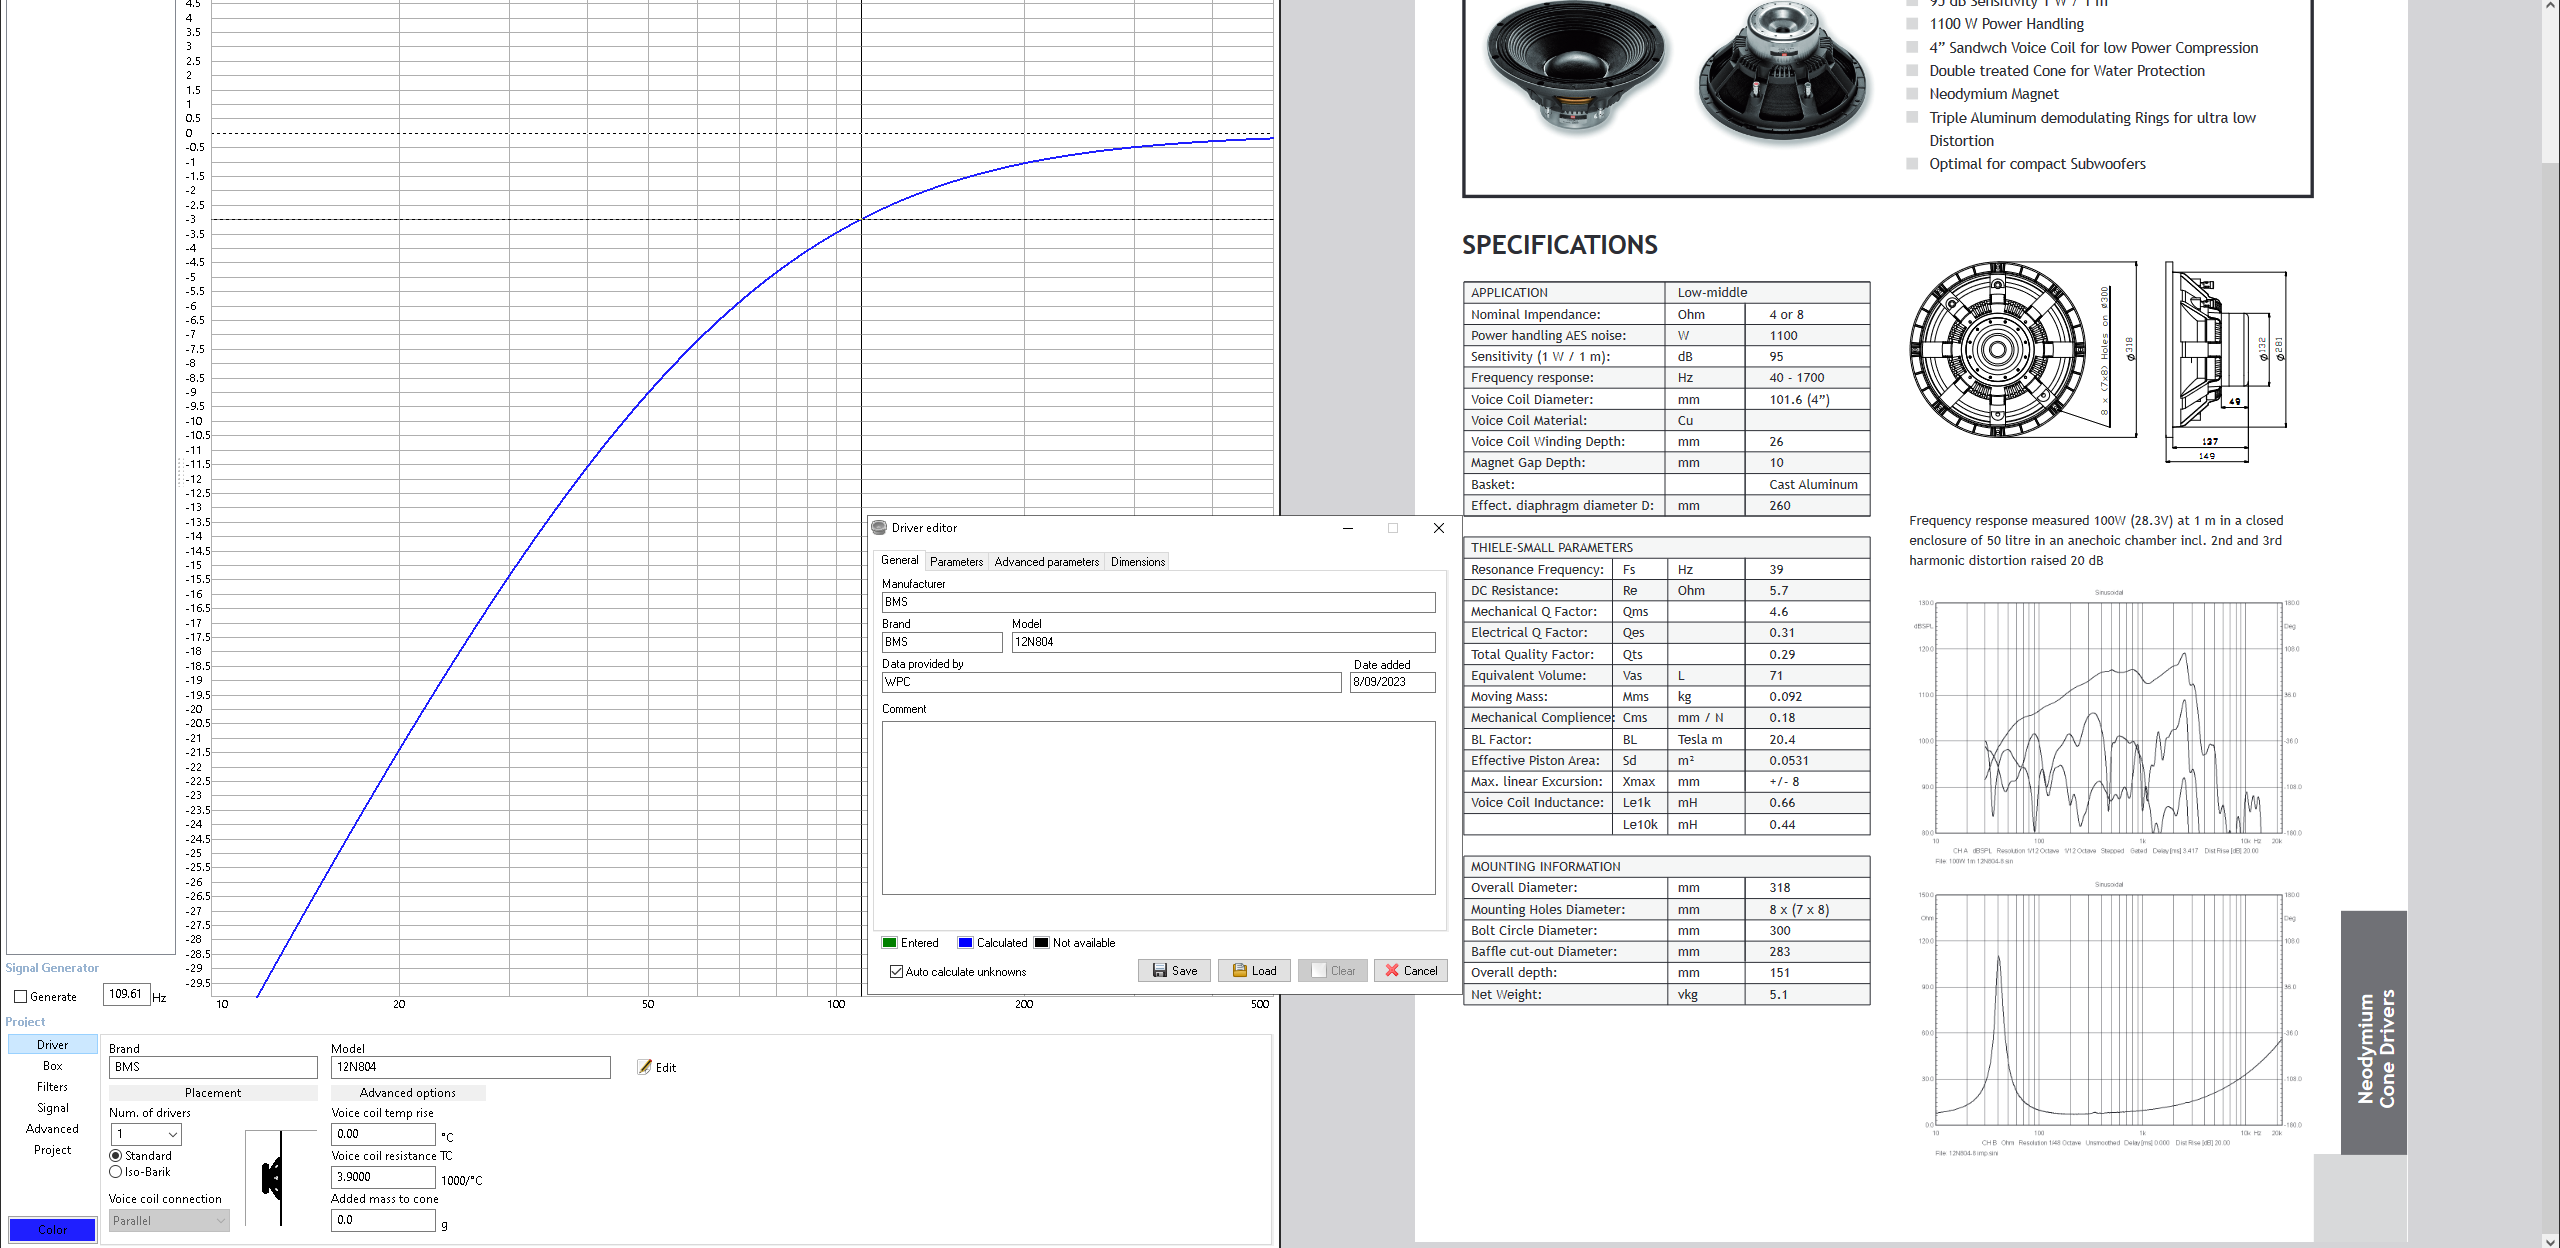Click the Date added field
Image resolution: width=2560 pixels, height=1248 pixels.
(x=1392, y=682)
